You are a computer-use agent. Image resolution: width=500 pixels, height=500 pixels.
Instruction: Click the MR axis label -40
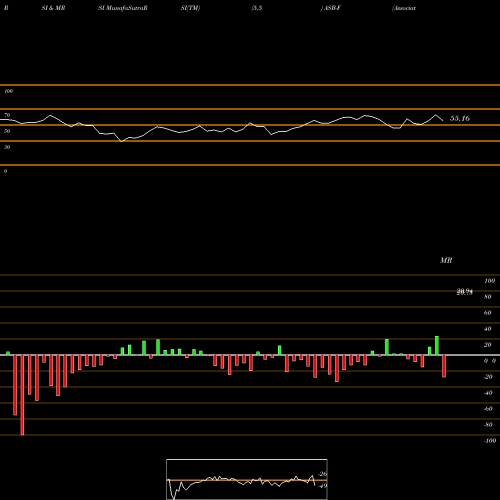488,393
